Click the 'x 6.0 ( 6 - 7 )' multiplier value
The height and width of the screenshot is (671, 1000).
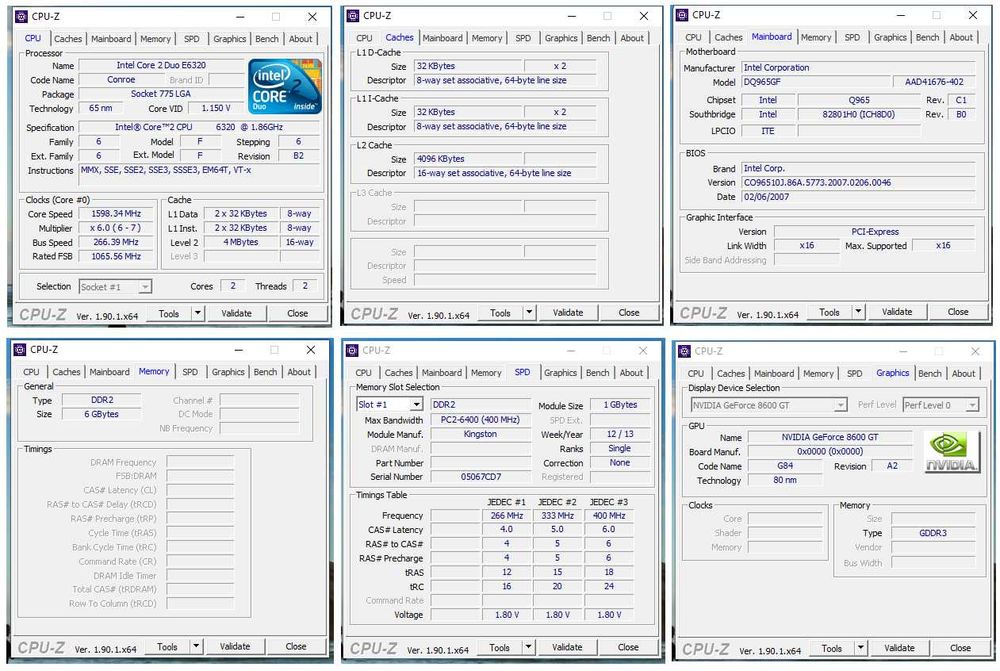pyautogui.click(x=116, y=228)
